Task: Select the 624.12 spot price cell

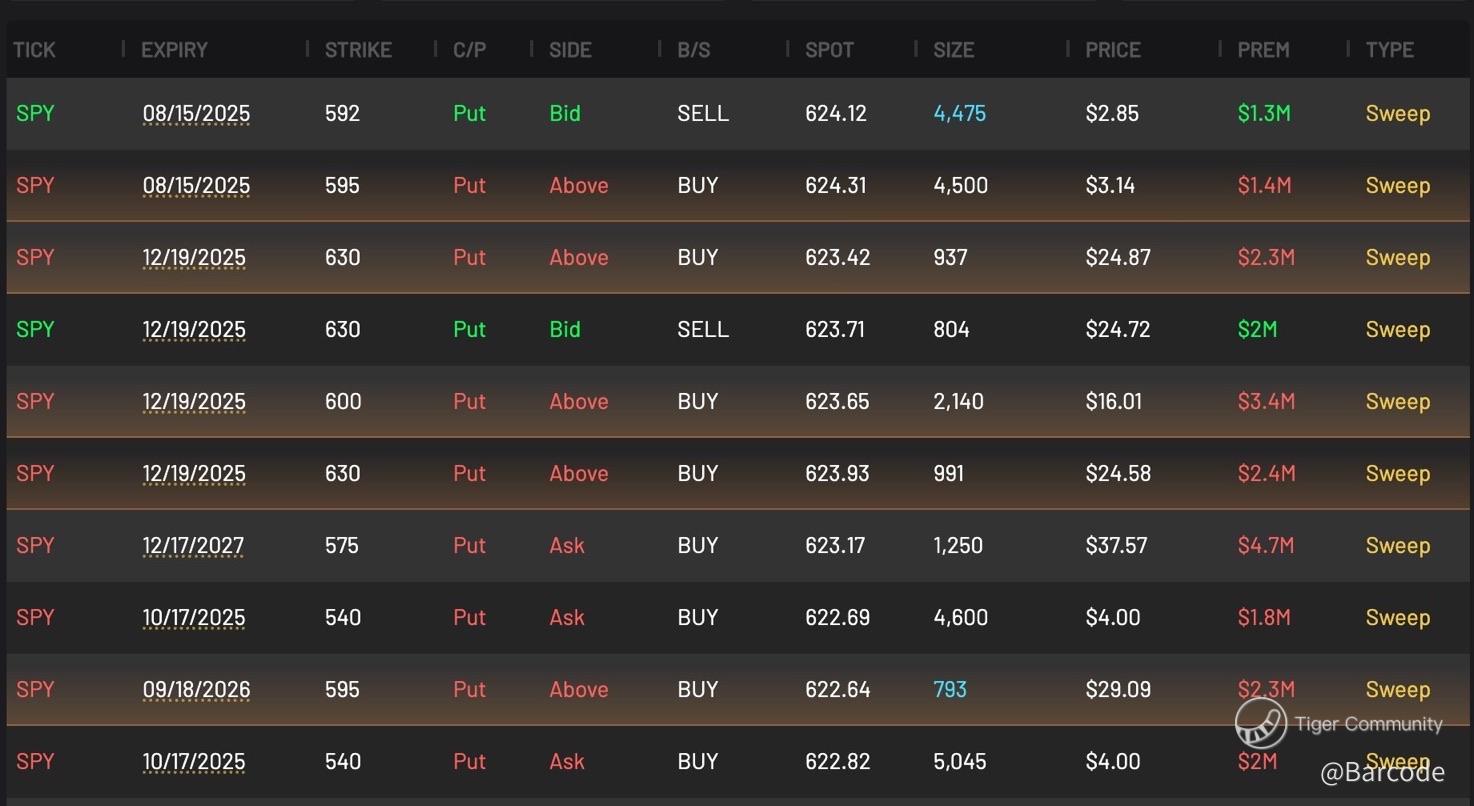Action: click(835, 114)
